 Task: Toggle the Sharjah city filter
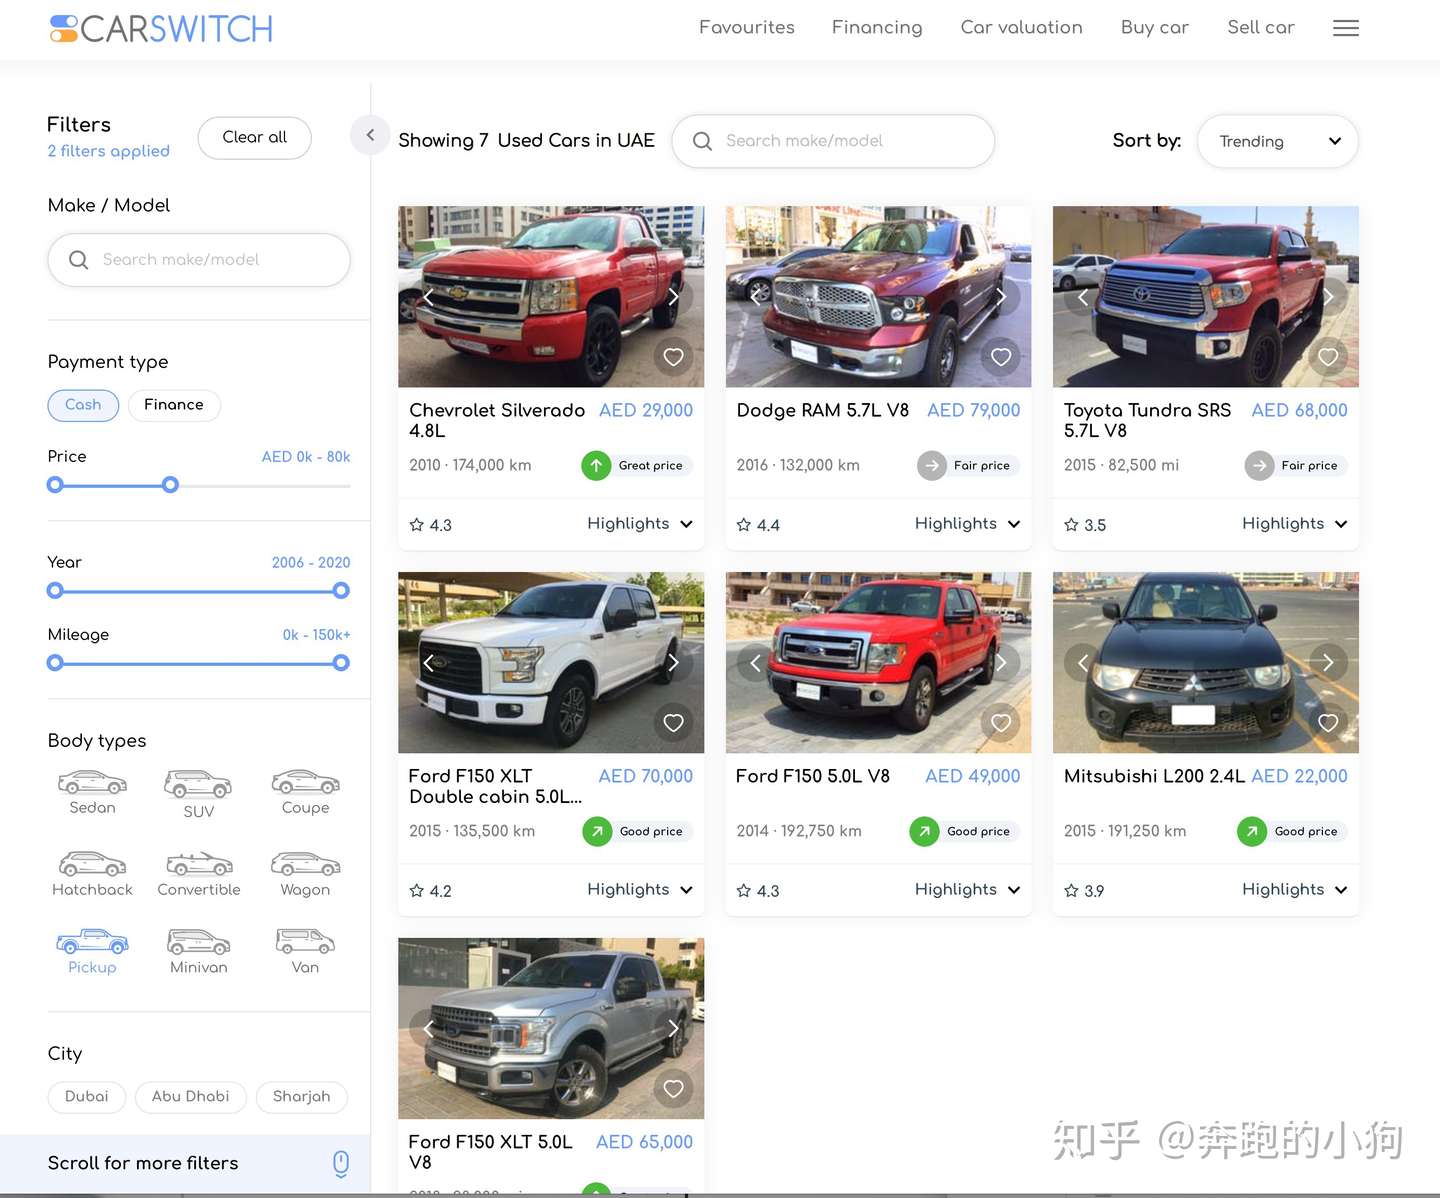click(x=301, y=1097)
